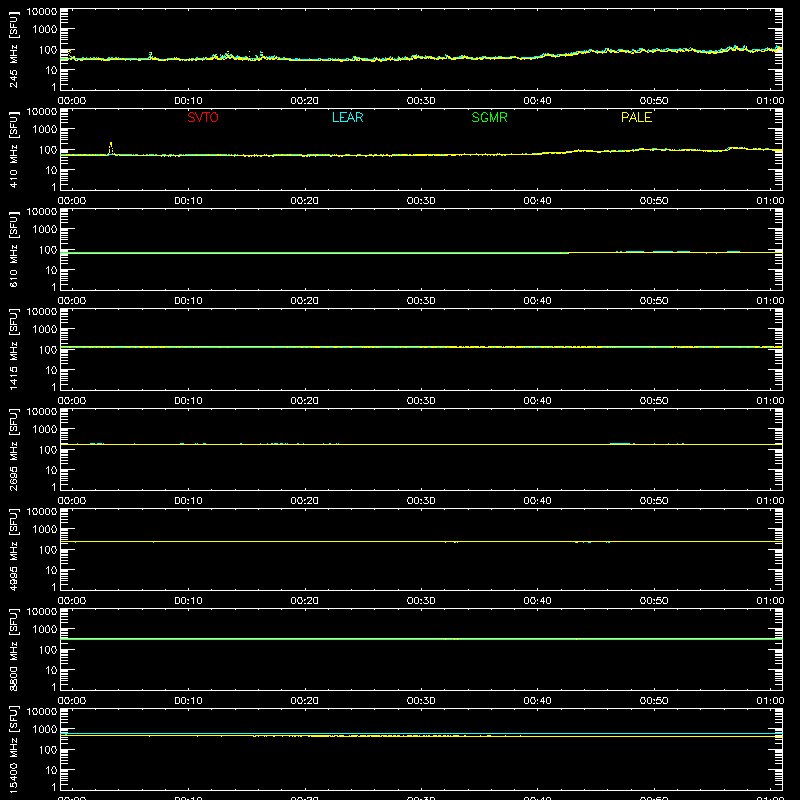
Task: Click the yellow PALE station label
Action: click(636, 117)
